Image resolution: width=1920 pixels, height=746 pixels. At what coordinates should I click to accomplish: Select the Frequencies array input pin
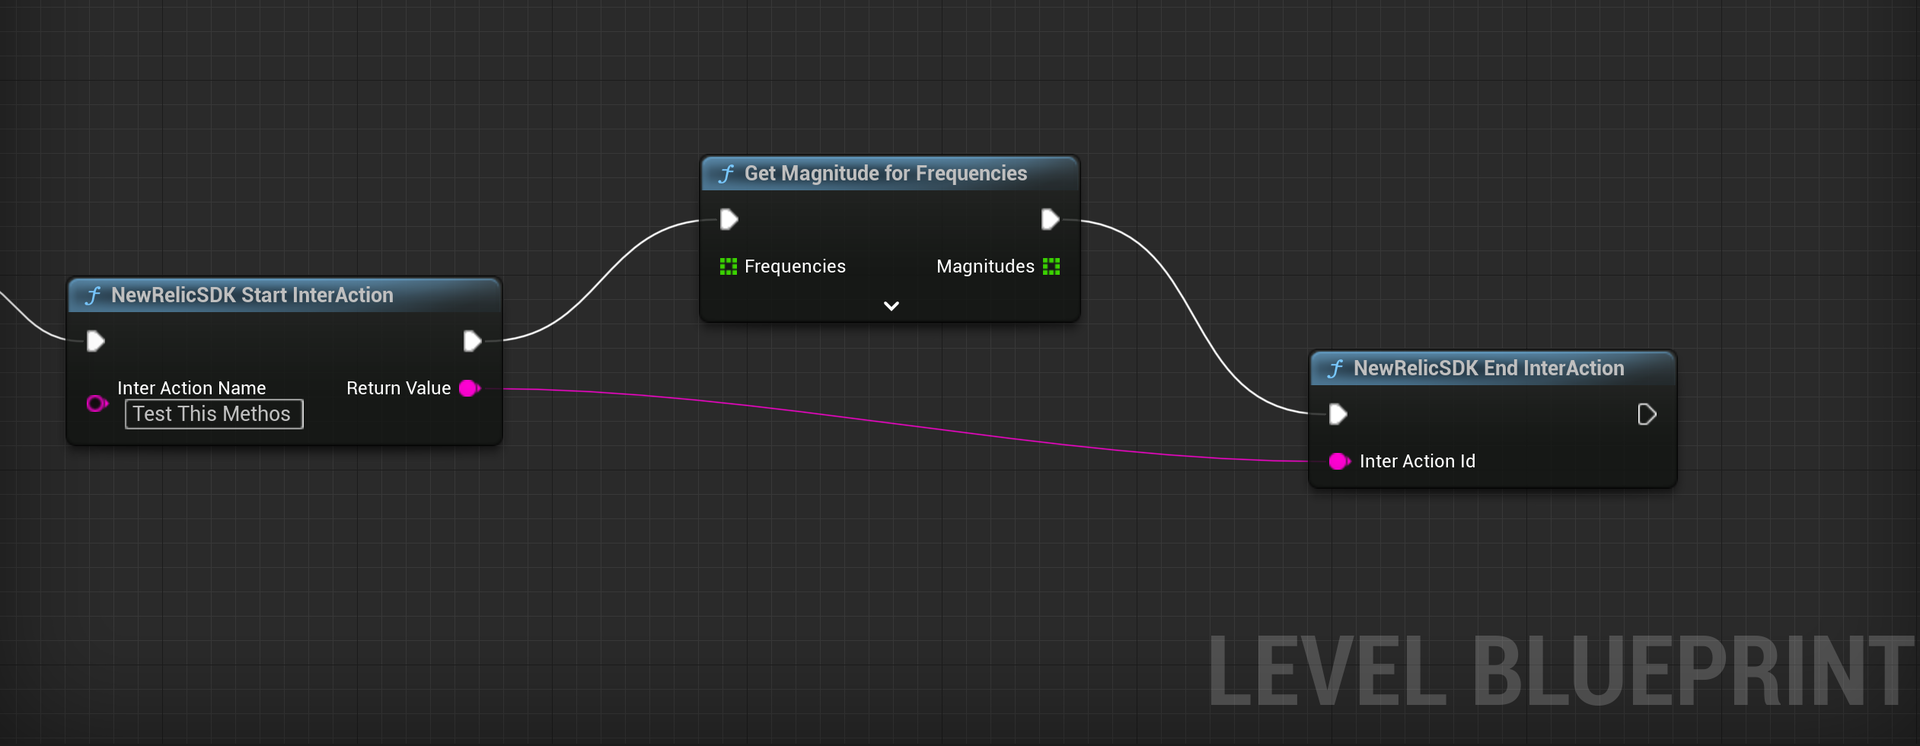[x=728, y=266]
